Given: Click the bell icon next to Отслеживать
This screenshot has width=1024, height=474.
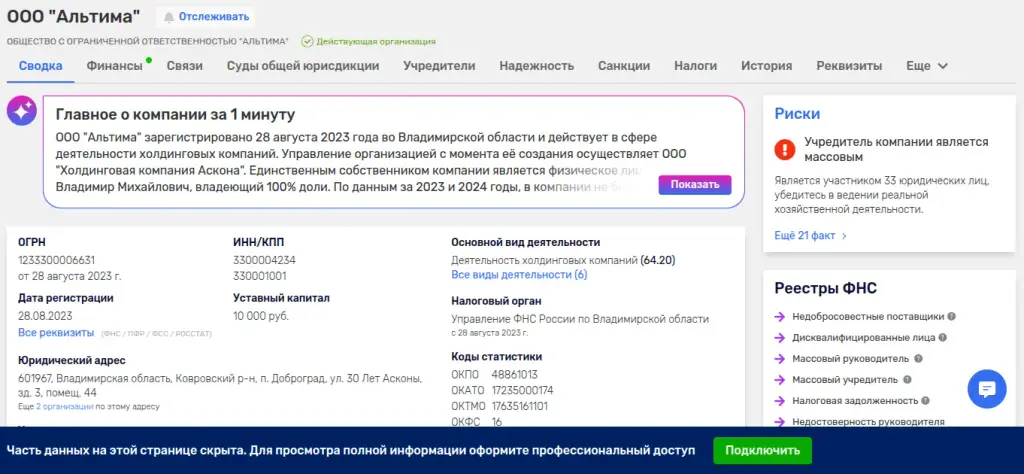Looking at the screenshot, I should click(x=169, y=17).
